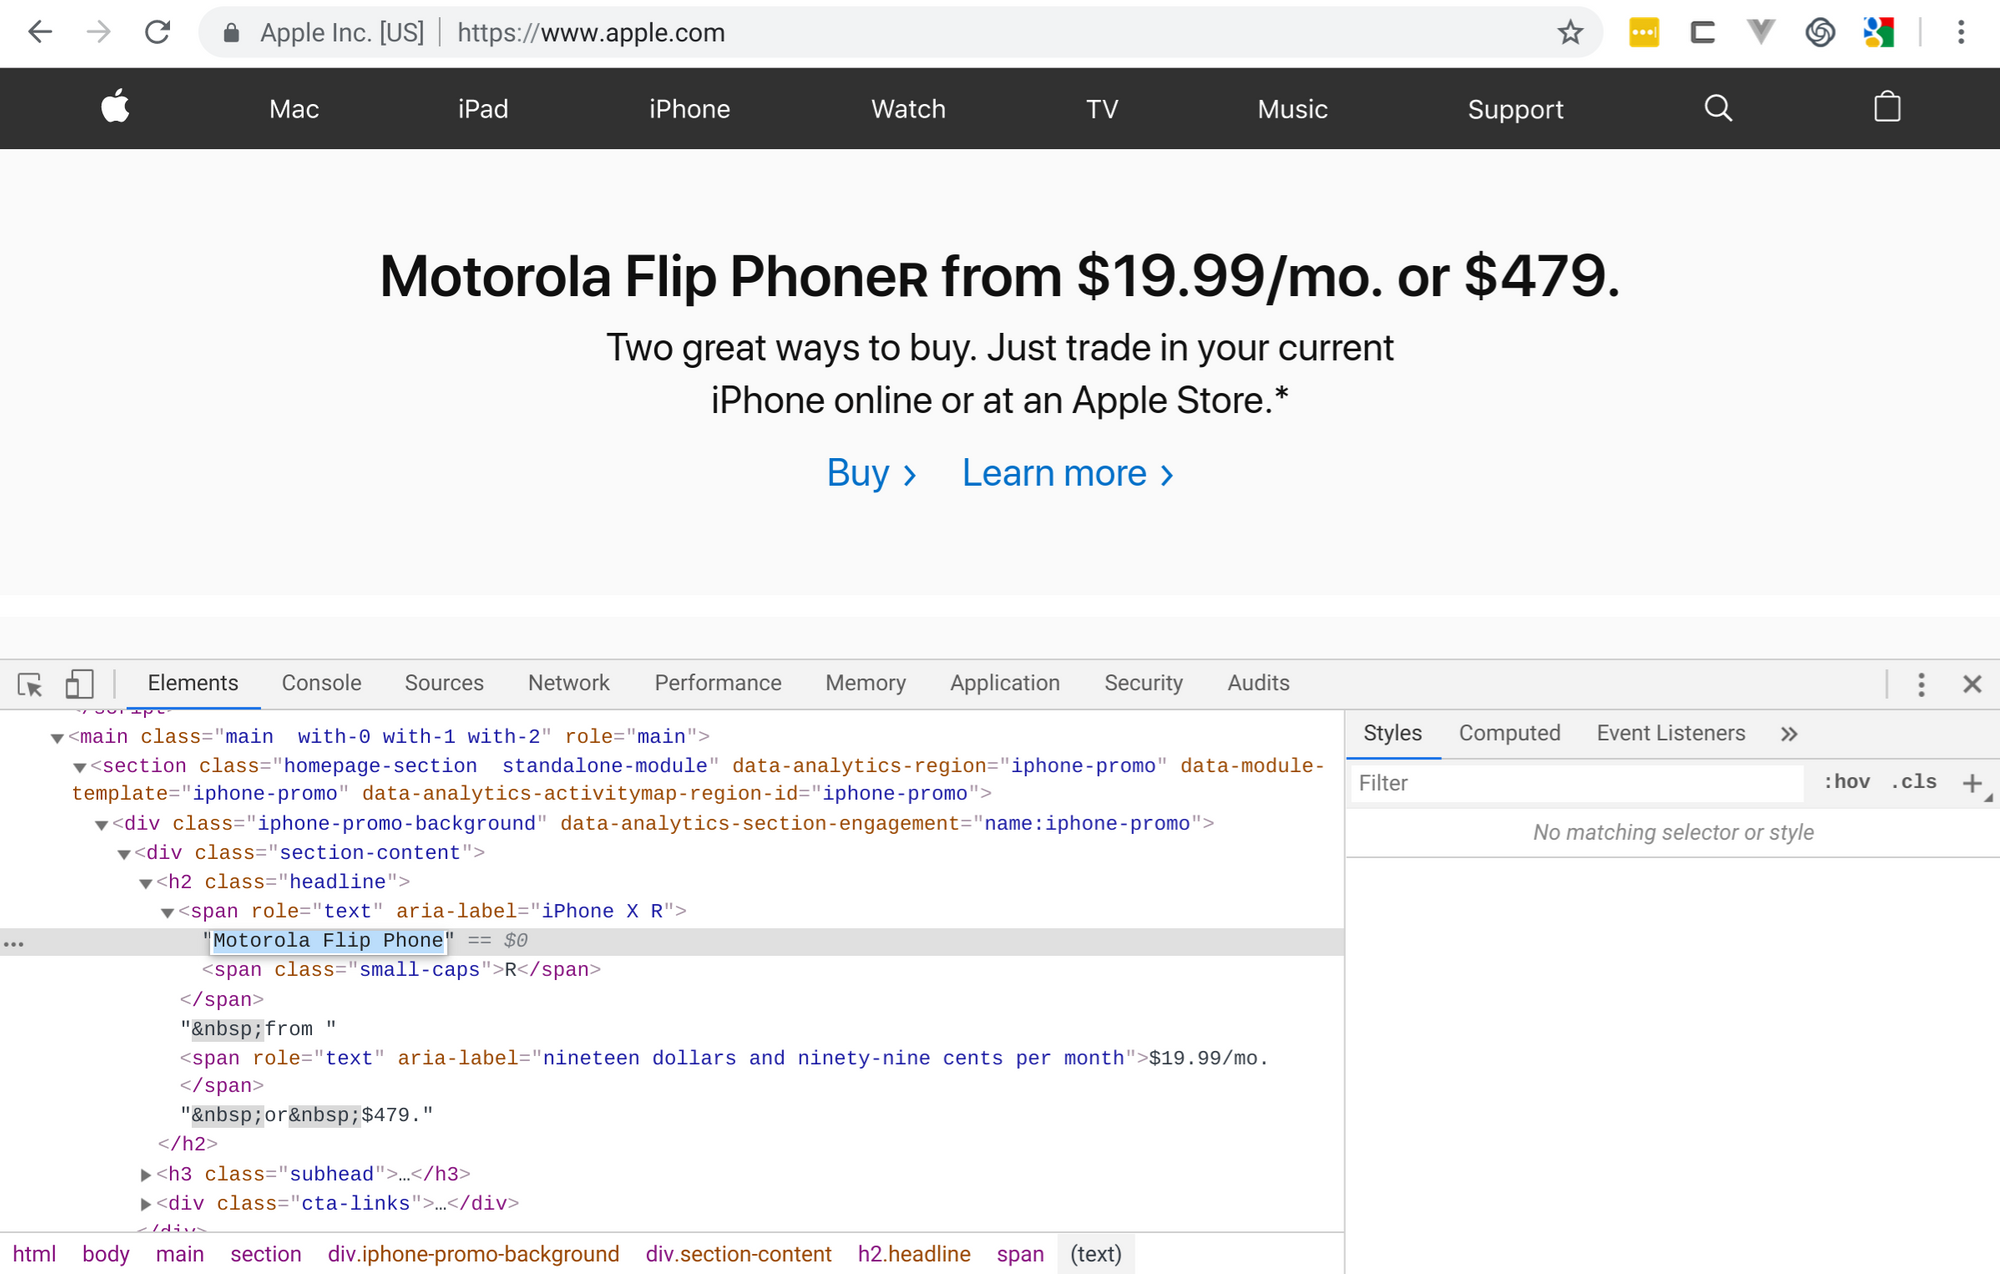
Task: Click the Styles panel tab
Action: 1392,732
